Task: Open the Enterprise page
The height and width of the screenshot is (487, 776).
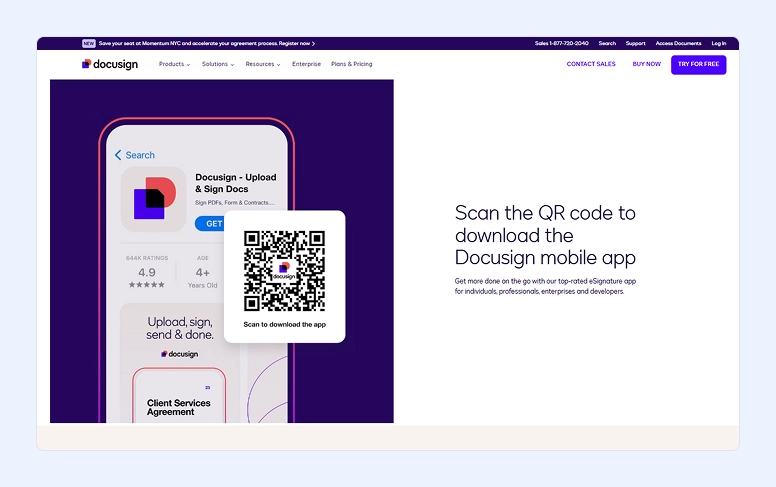Action: (x=306, y=64)
